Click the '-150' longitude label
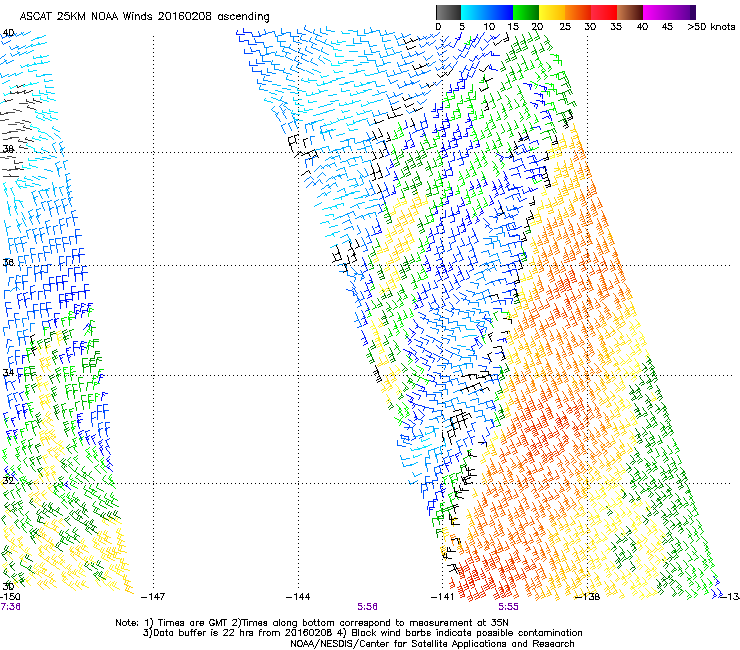 10,596
